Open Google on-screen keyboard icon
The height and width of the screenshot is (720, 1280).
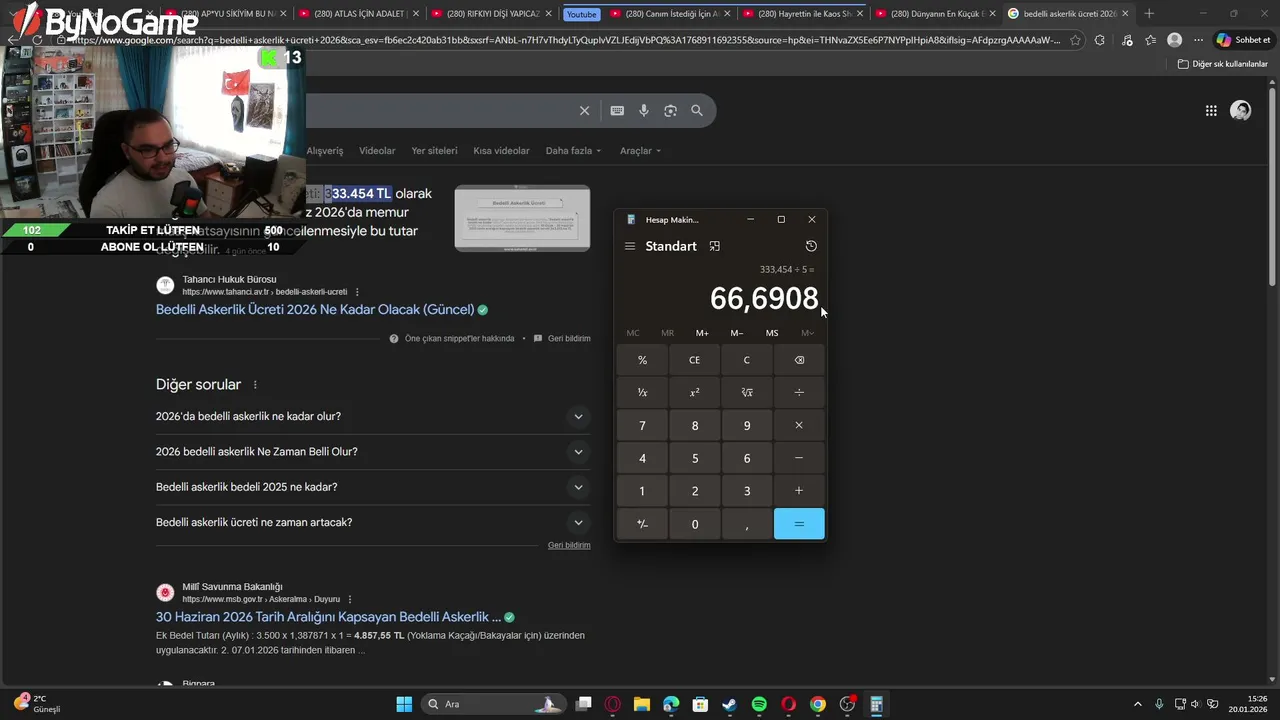pos(617,110)
